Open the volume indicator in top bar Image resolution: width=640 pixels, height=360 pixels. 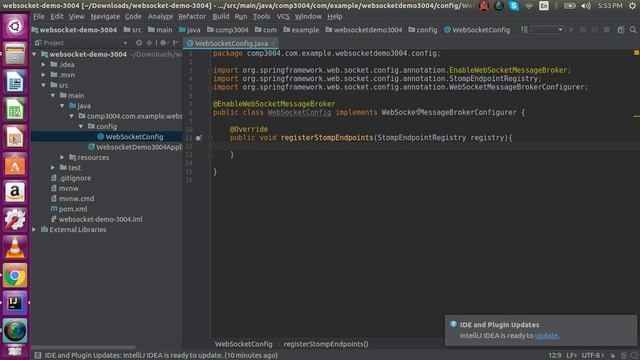(586, 6)
